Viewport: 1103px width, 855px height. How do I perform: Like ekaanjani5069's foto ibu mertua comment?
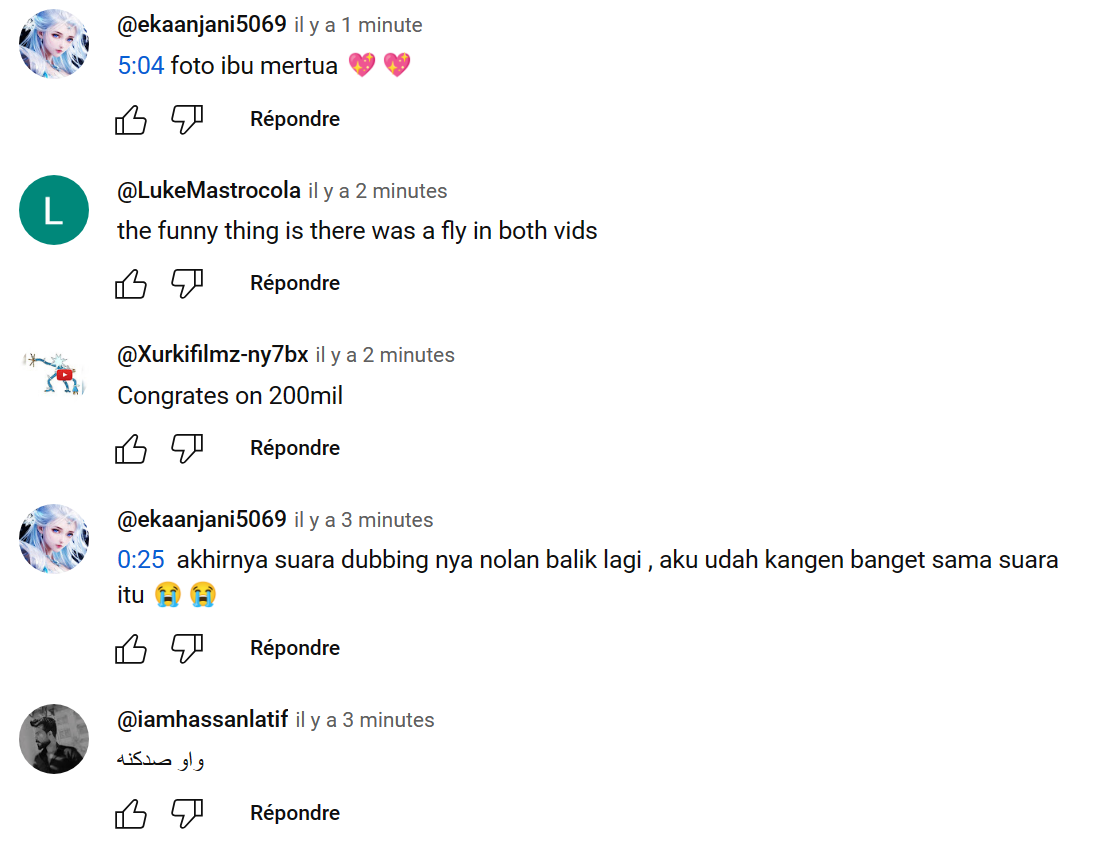[131, 120]
